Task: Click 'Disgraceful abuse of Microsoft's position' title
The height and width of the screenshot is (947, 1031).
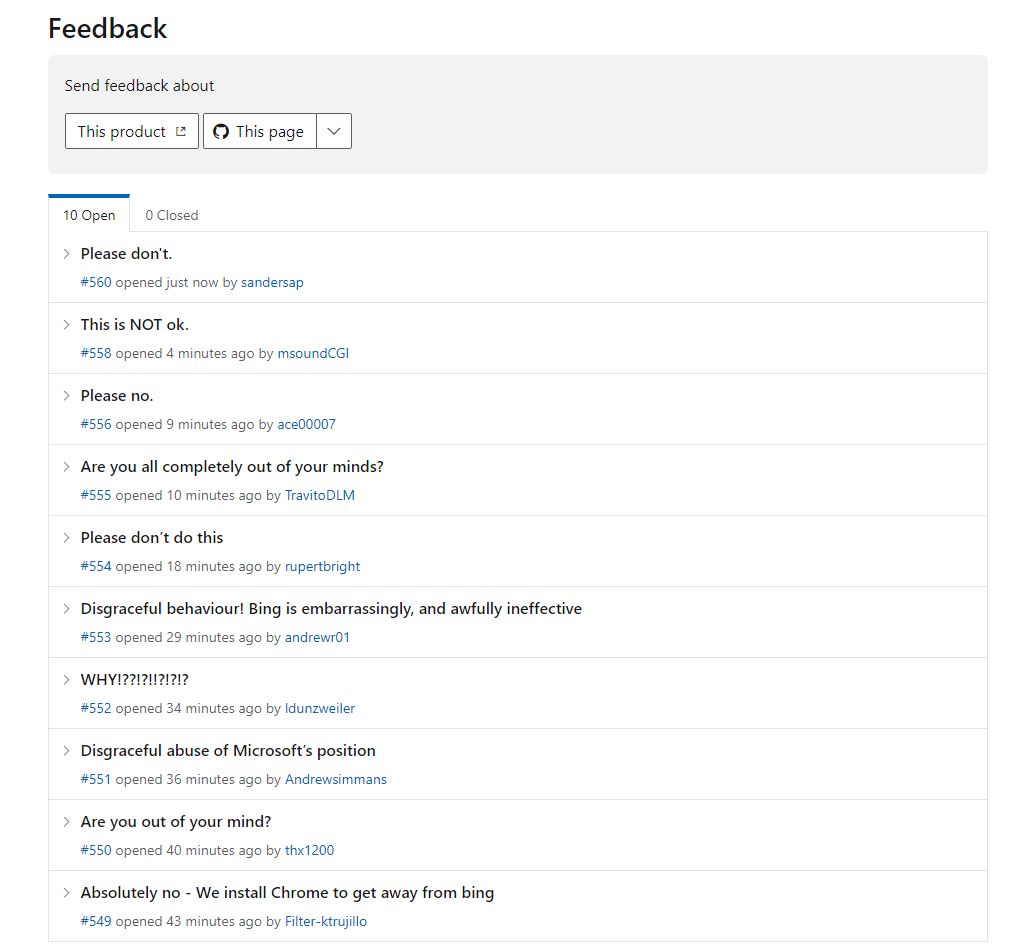Action: click(x=228, y=751)
